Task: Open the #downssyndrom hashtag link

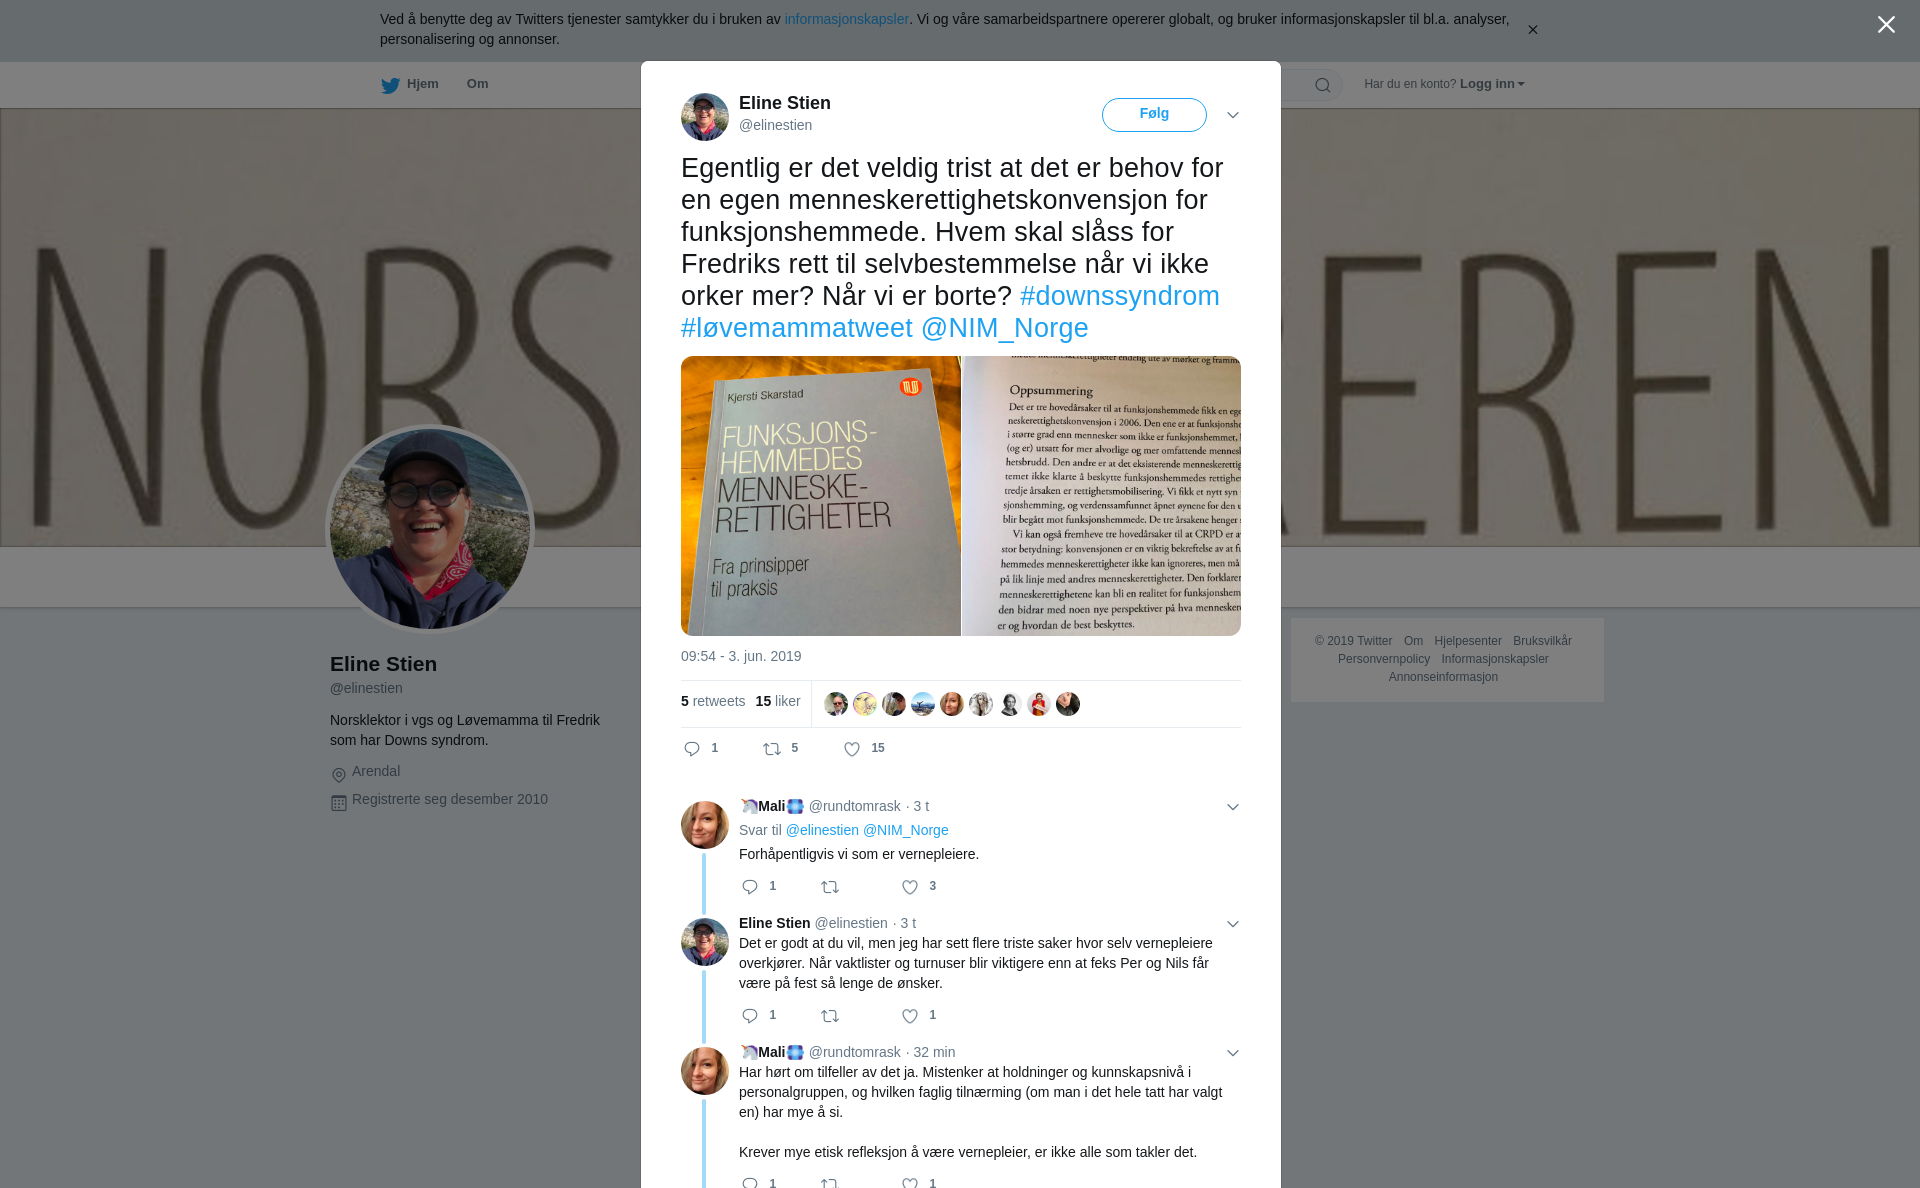Action: tap(1120, 296)
